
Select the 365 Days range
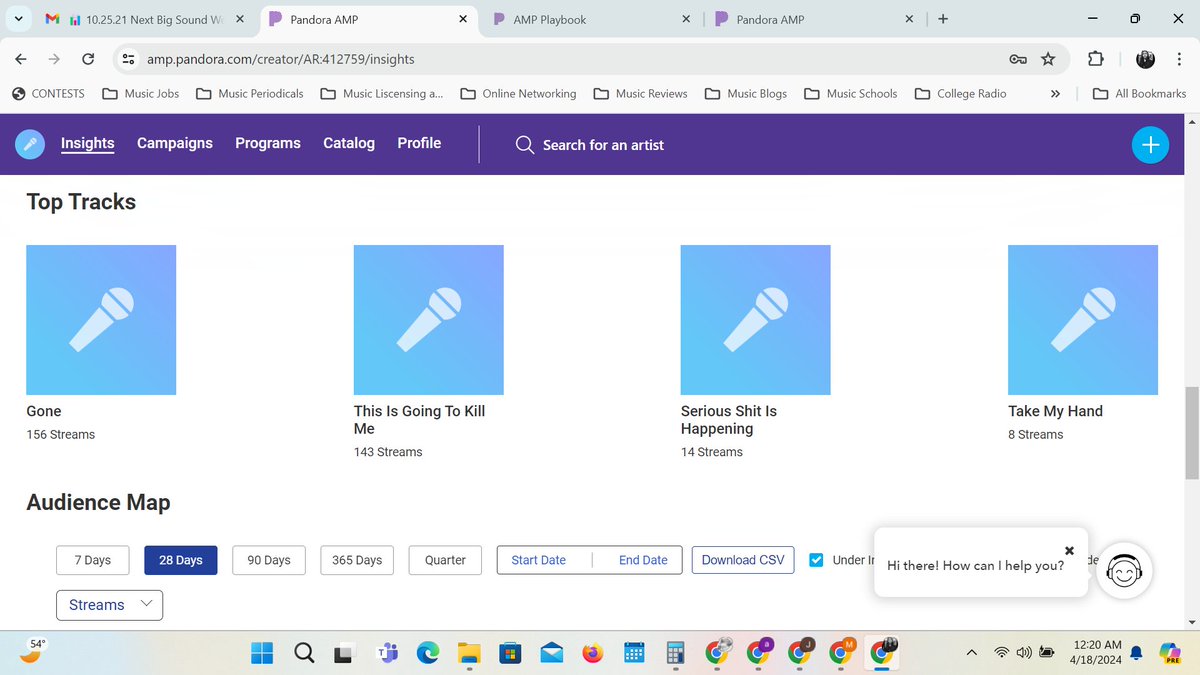pos(357,560)
